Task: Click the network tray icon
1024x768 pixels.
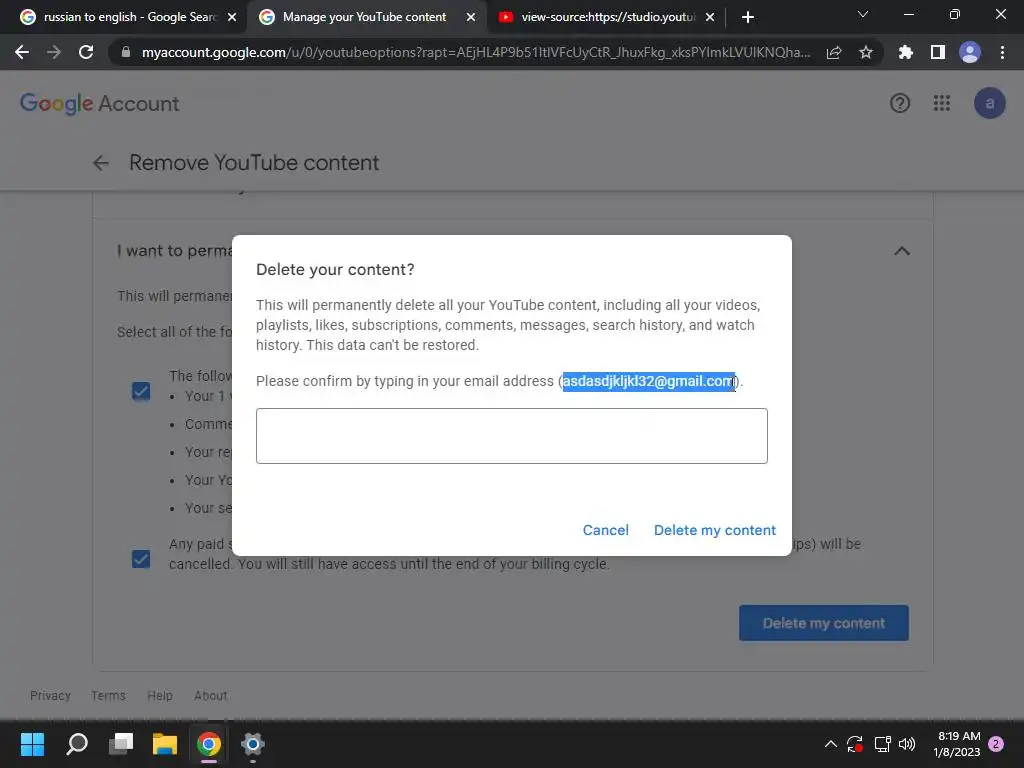Action: 883,744
